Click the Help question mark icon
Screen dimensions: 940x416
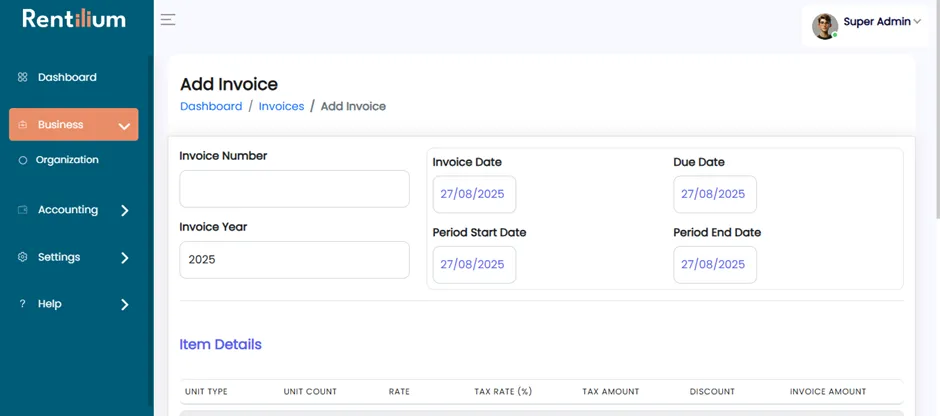[x=23, y=304]
